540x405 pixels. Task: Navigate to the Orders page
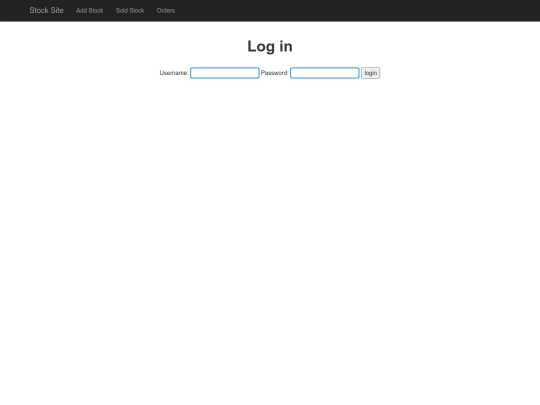click(x=166, y=11)
